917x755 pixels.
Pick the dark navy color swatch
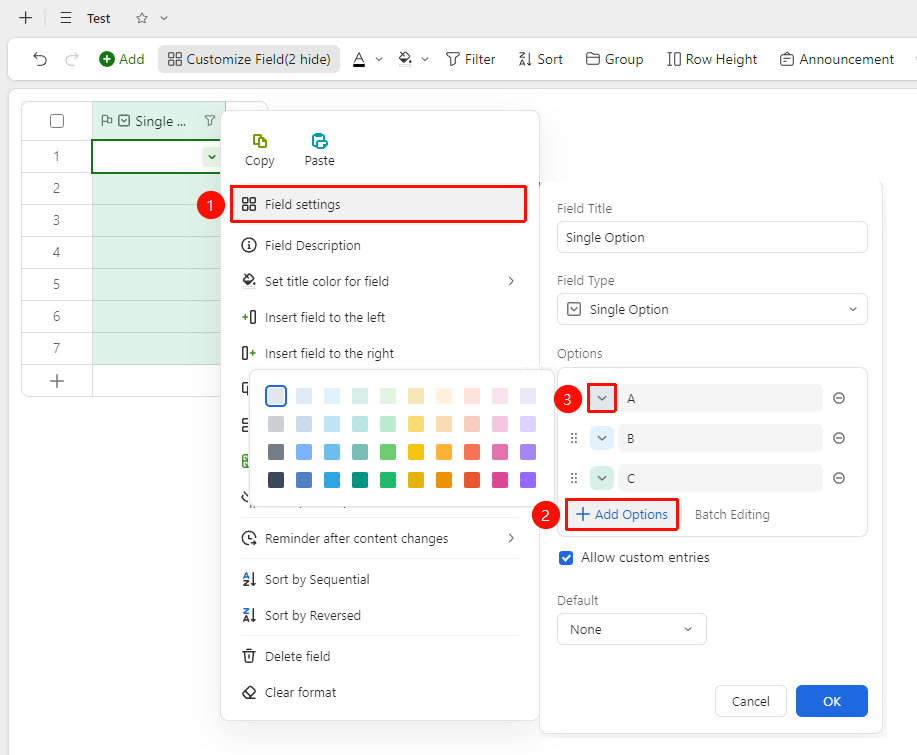(276, 480)
